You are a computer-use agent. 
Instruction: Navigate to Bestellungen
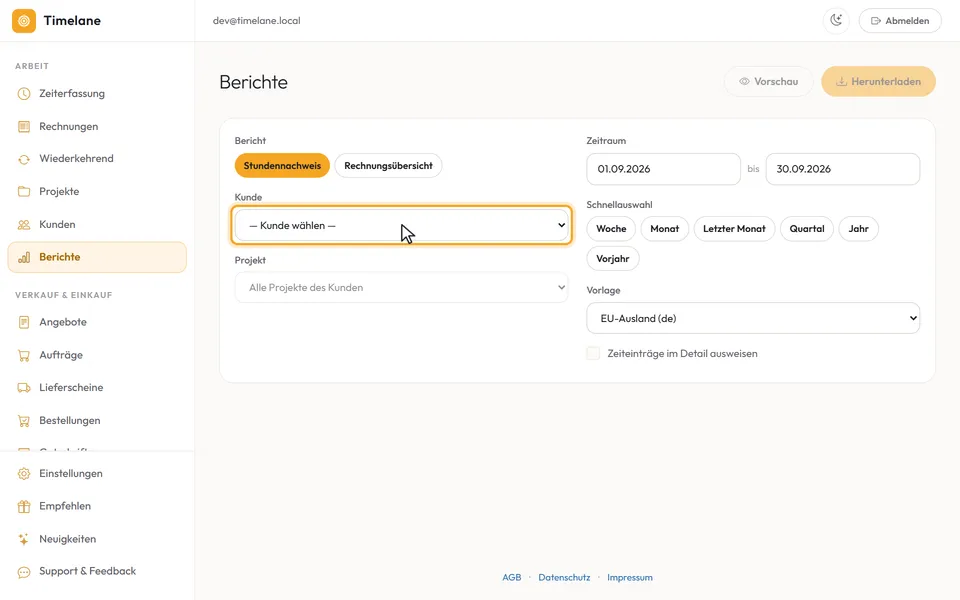click(x=97, y=421)
